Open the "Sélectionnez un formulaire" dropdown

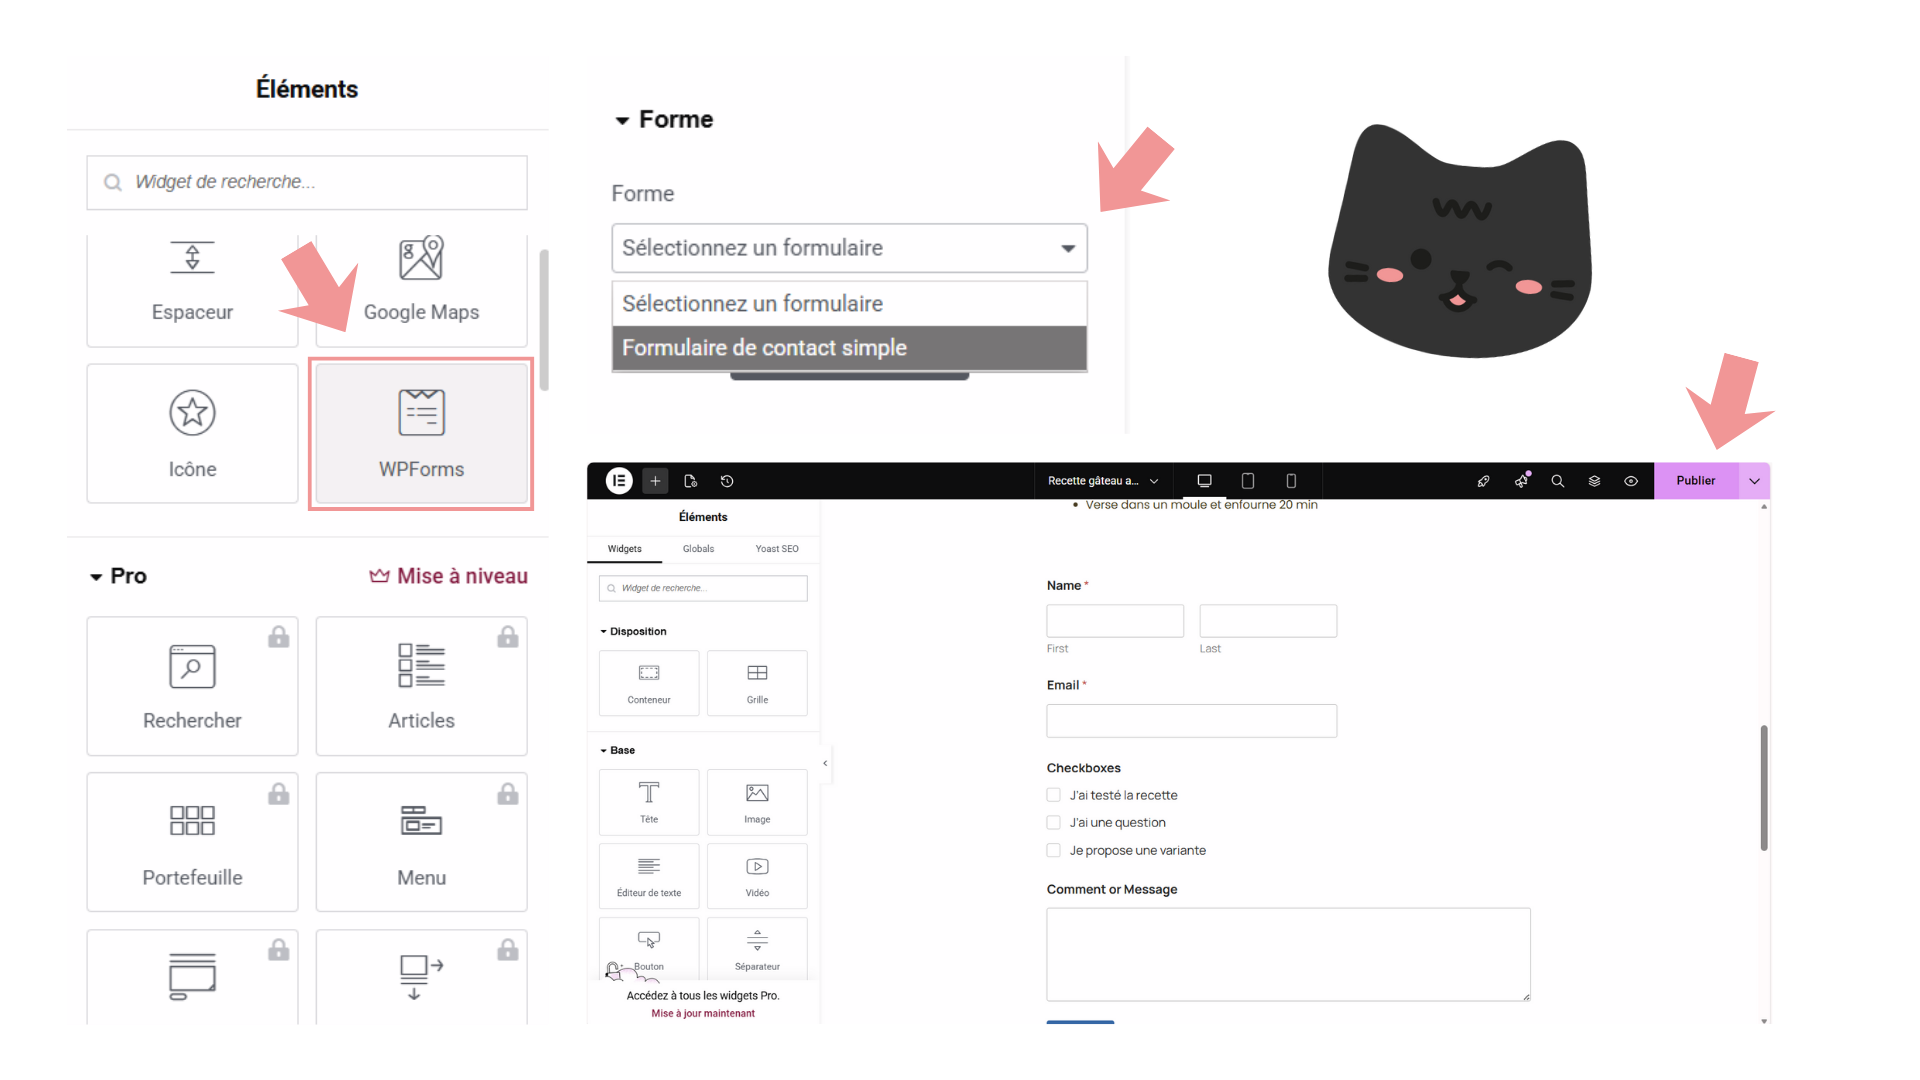849,248
